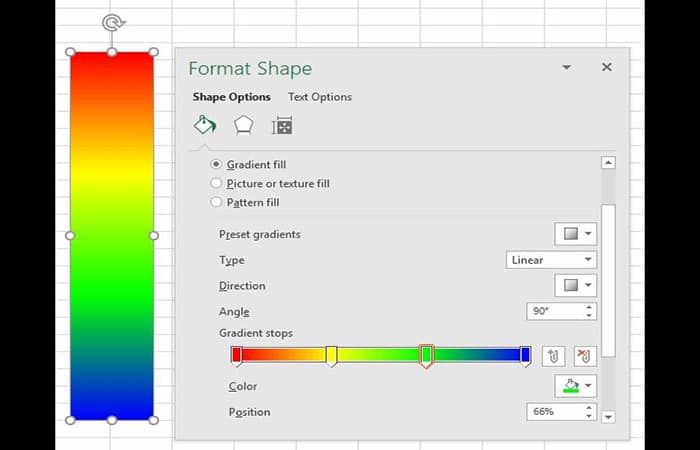Click the pane scrollbar down arrow

(x=608, y=417)
